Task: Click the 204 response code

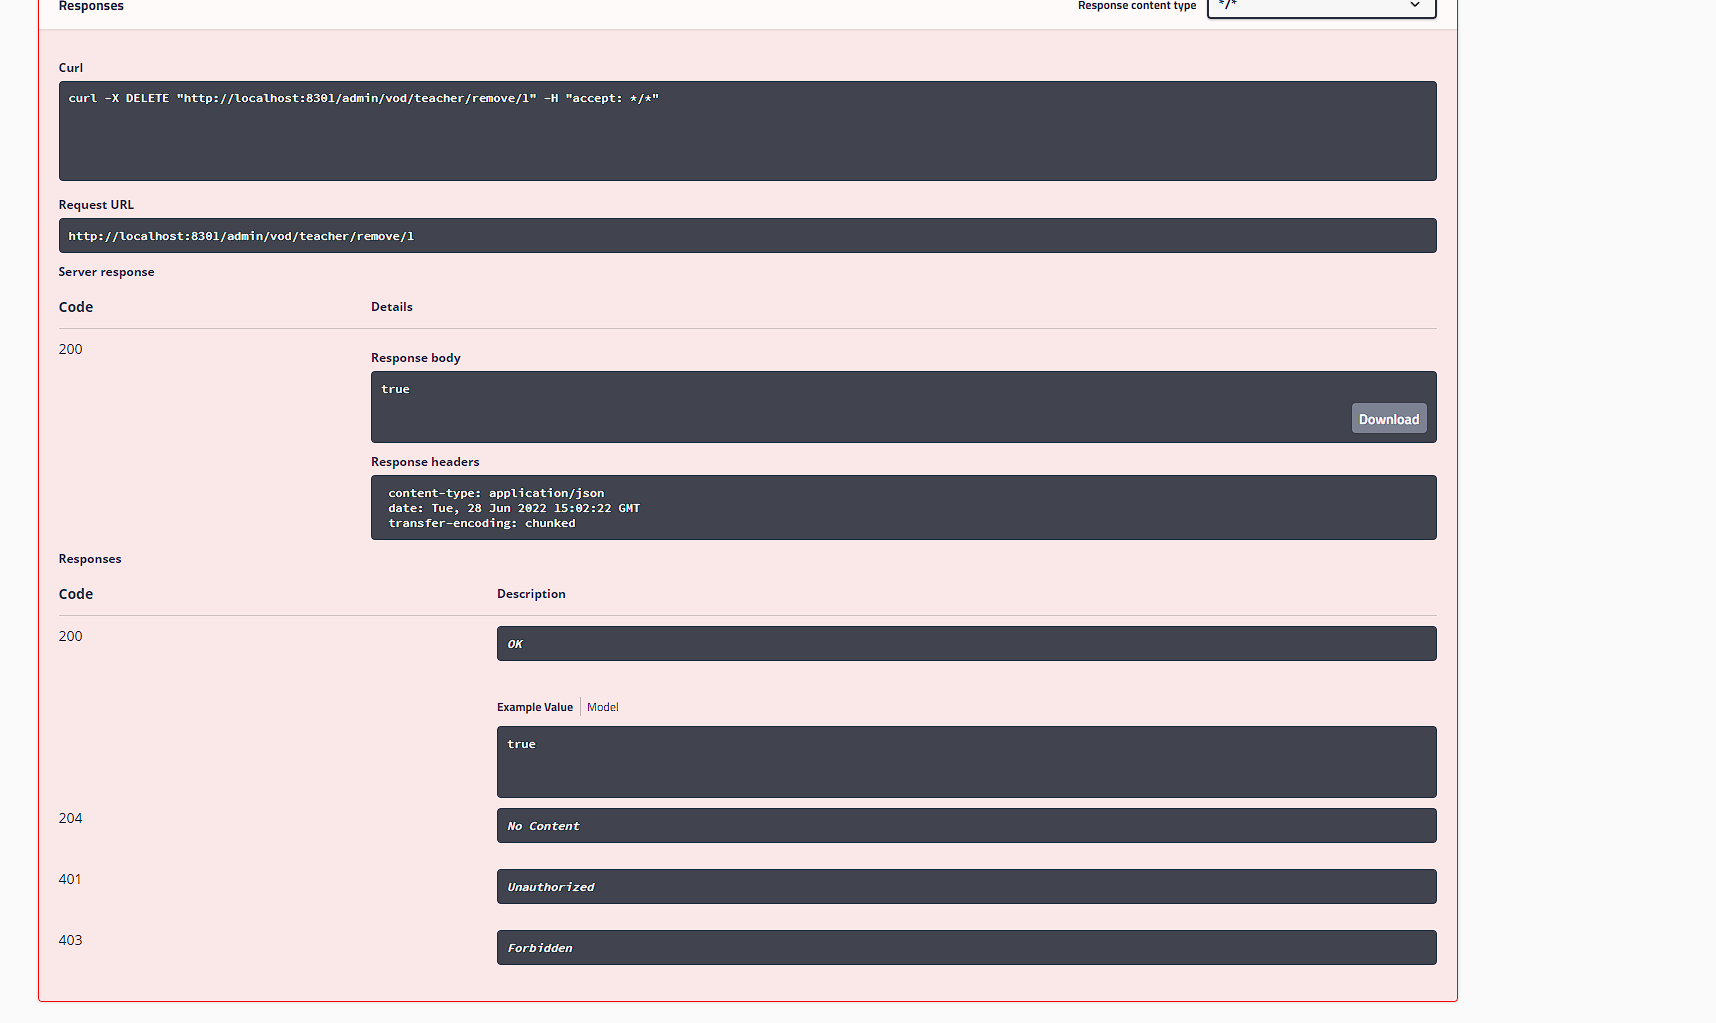Action: (71, 818)
